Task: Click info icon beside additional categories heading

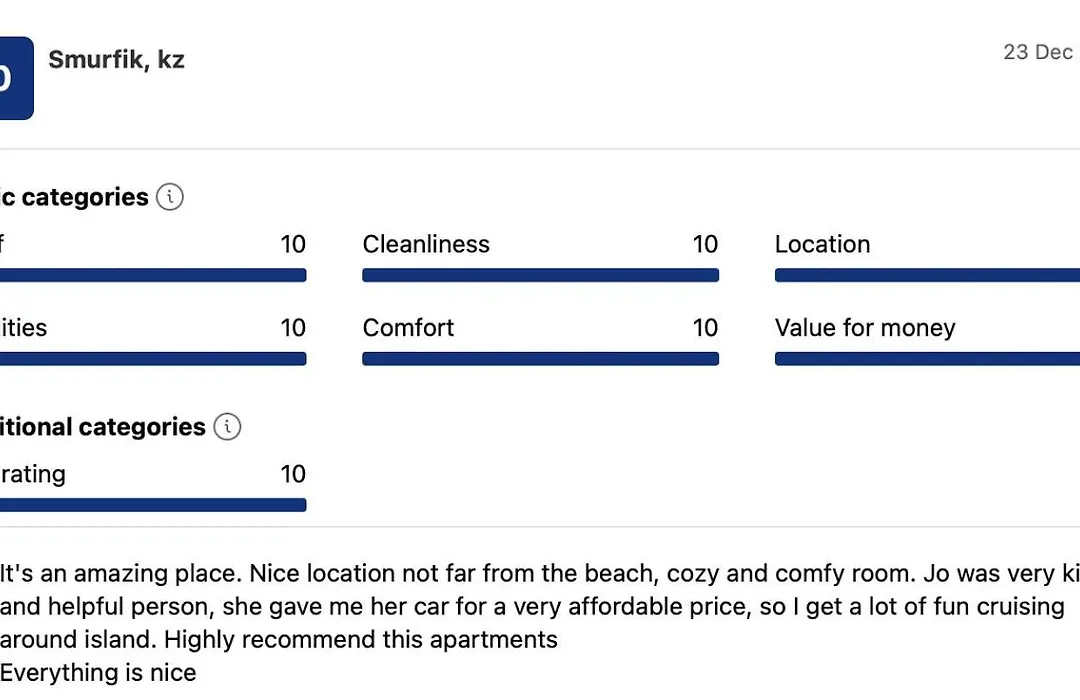Action: pos(227,427)
